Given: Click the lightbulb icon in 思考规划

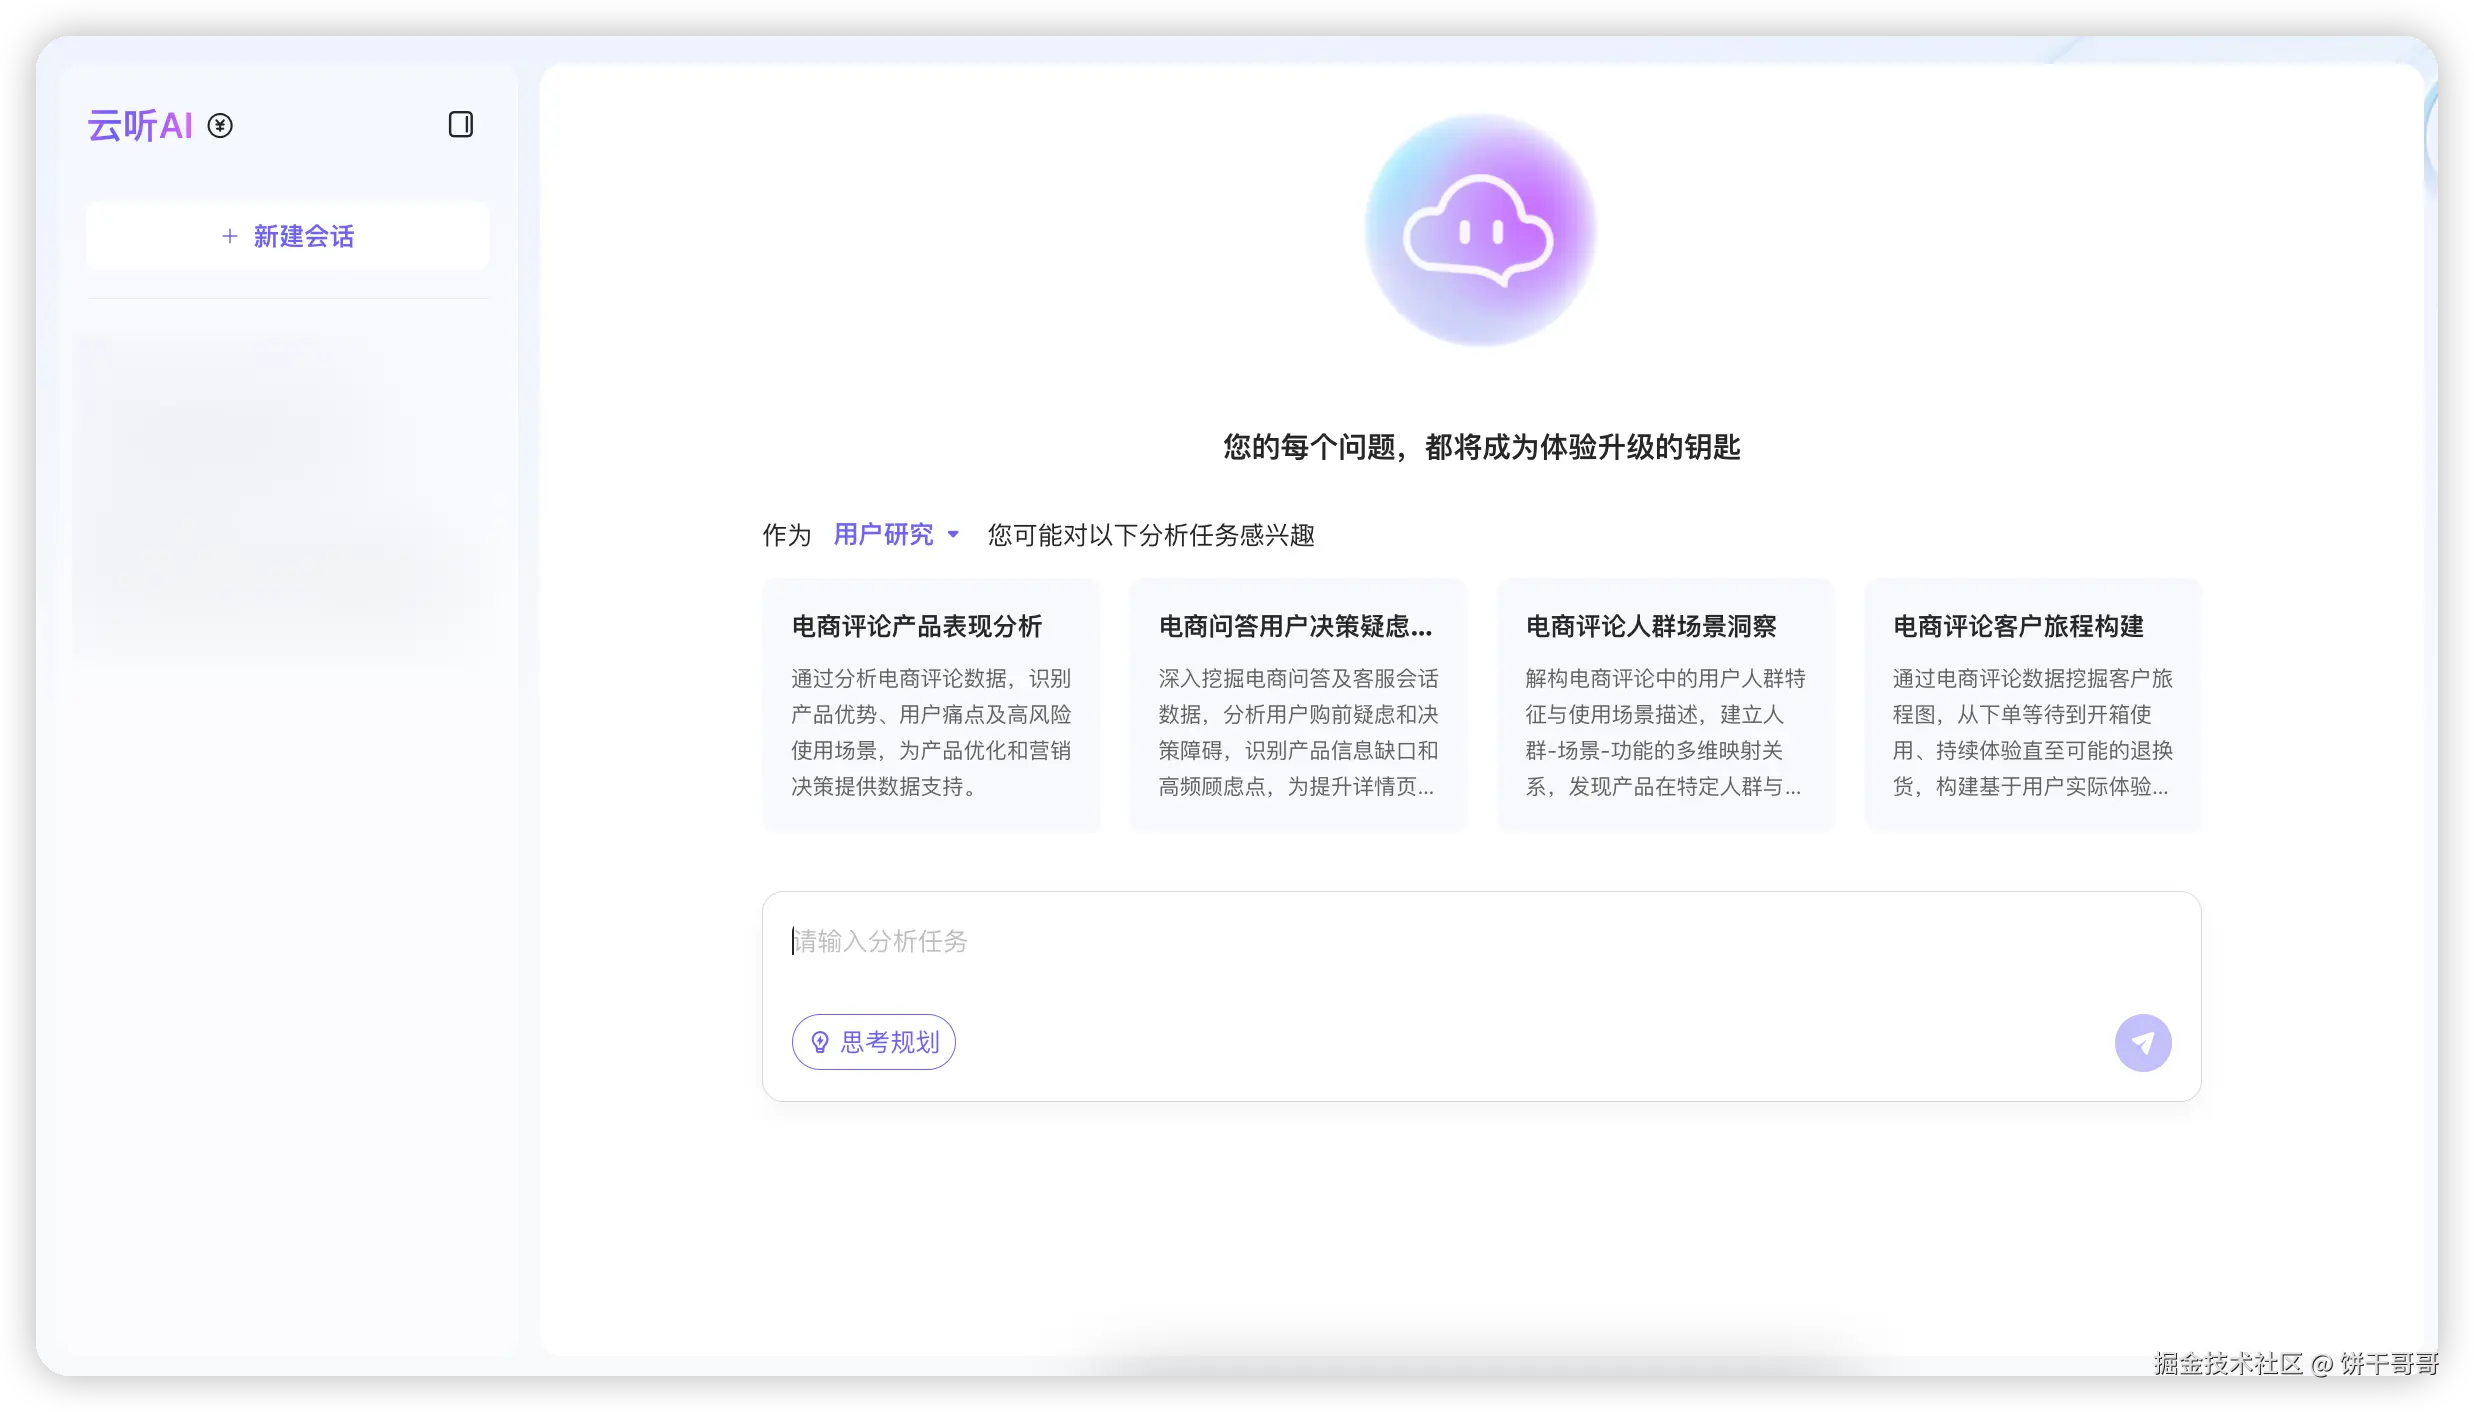Looking at the screenshot, I should (x=820, y=1042).
